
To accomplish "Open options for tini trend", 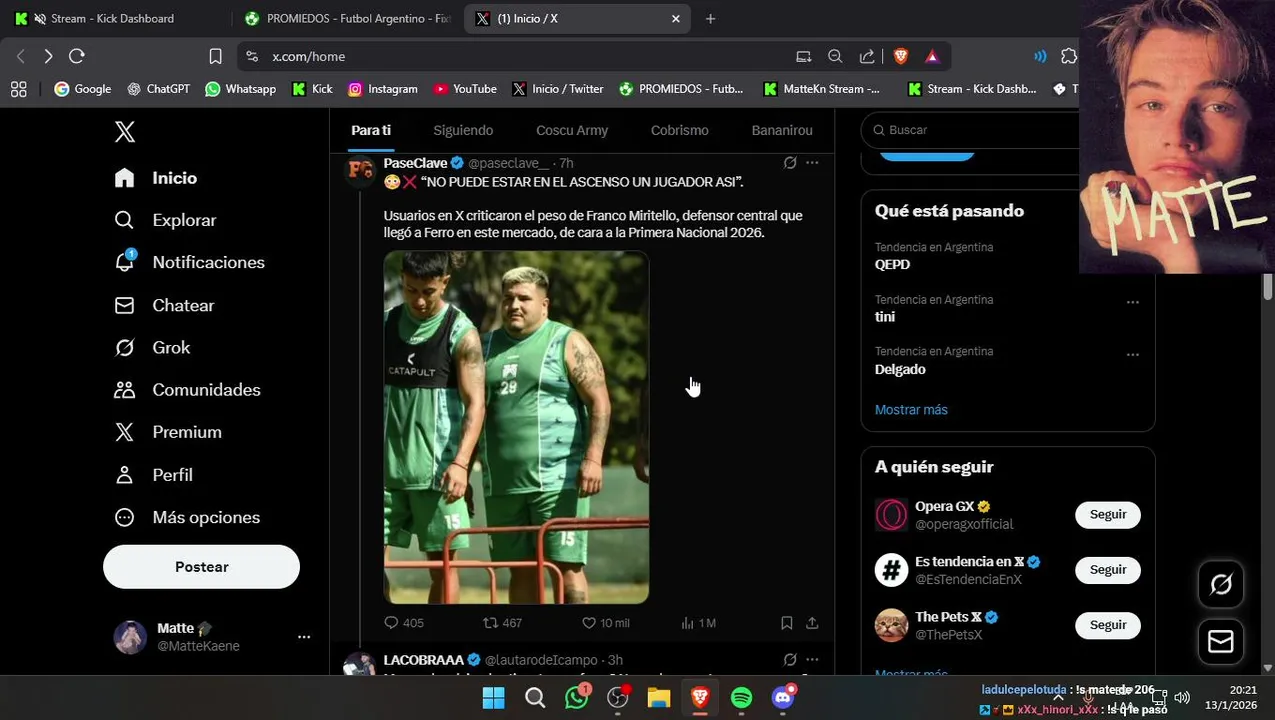I will click(1133, 302).
